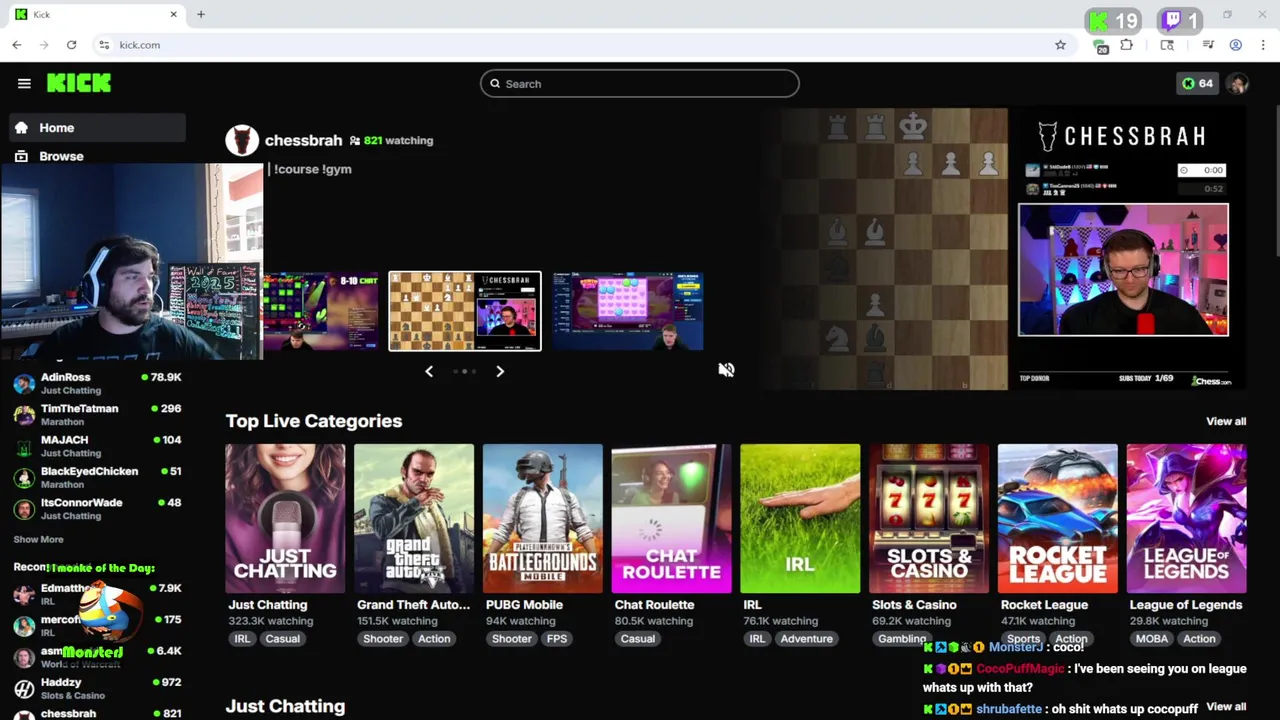
Task: Open the IRL category card
Action: (800, 519)
